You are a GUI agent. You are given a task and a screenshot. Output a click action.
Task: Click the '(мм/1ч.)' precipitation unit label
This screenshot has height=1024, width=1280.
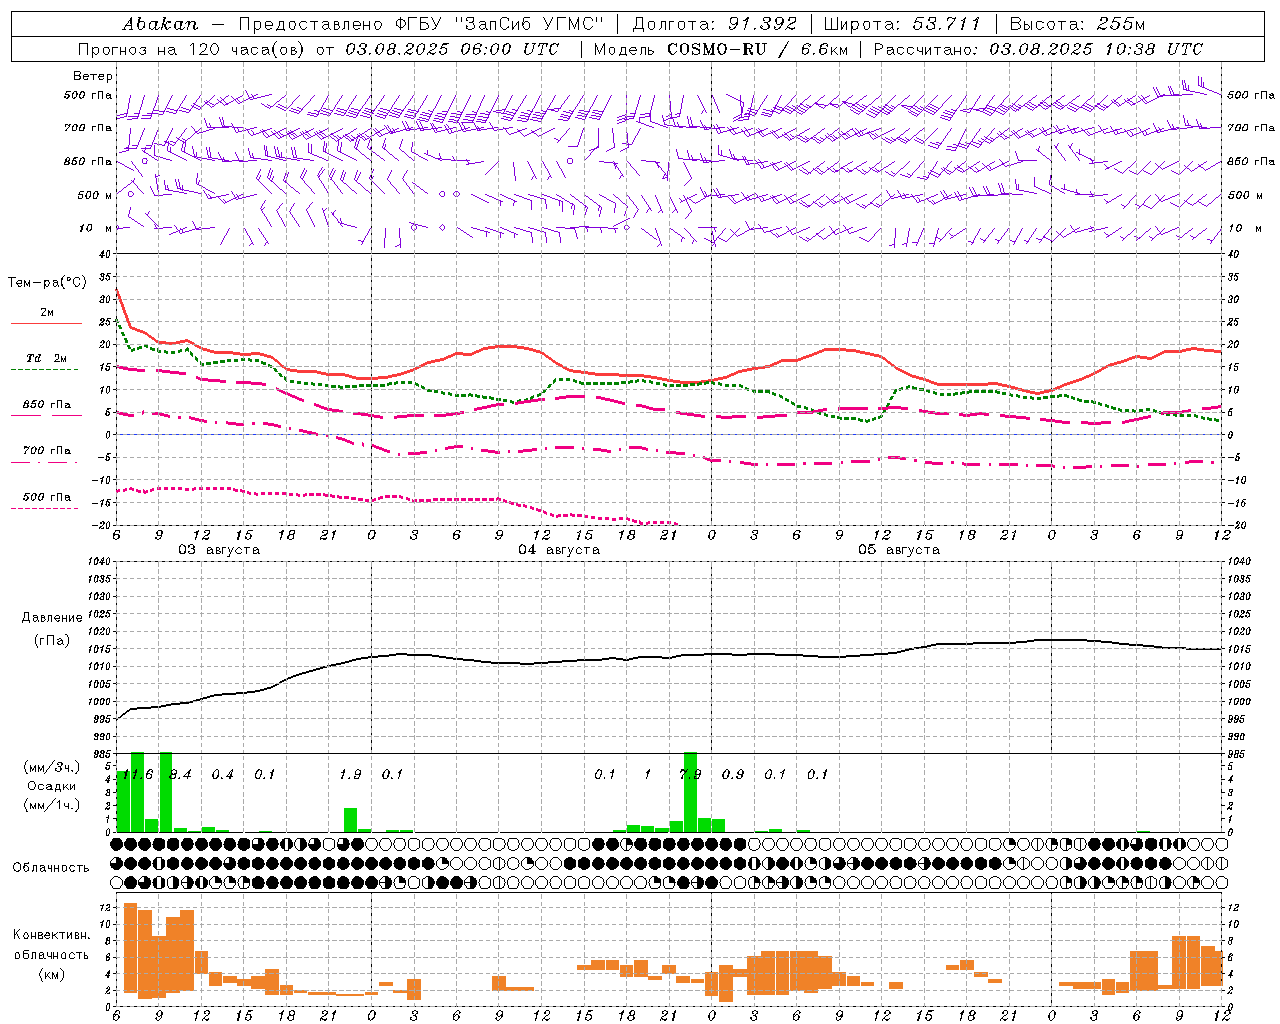[x=52, y=805]
